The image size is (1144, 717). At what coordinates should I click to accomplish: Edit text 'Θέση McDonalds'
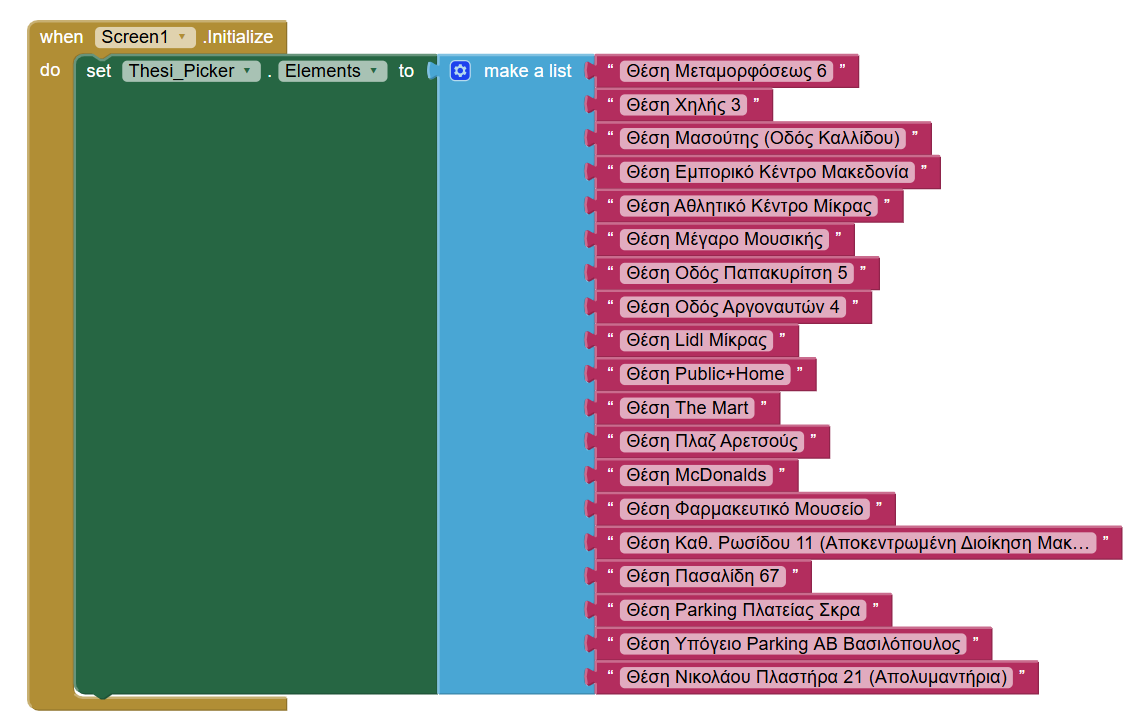696,475
